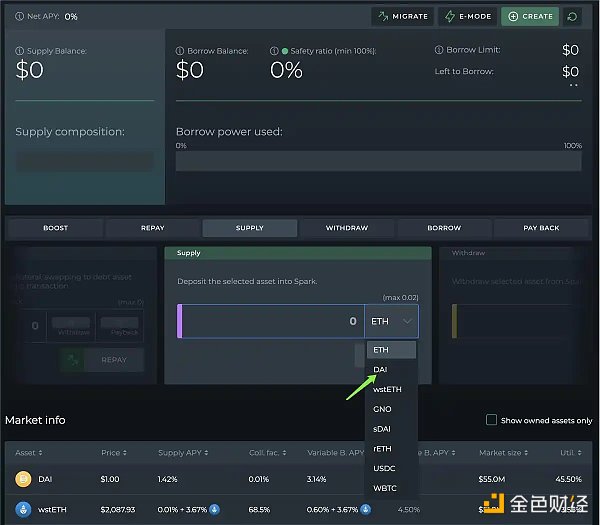Open the Withdraw tab
Viewport: 600px width, 525px height.
tap(347, 228)
